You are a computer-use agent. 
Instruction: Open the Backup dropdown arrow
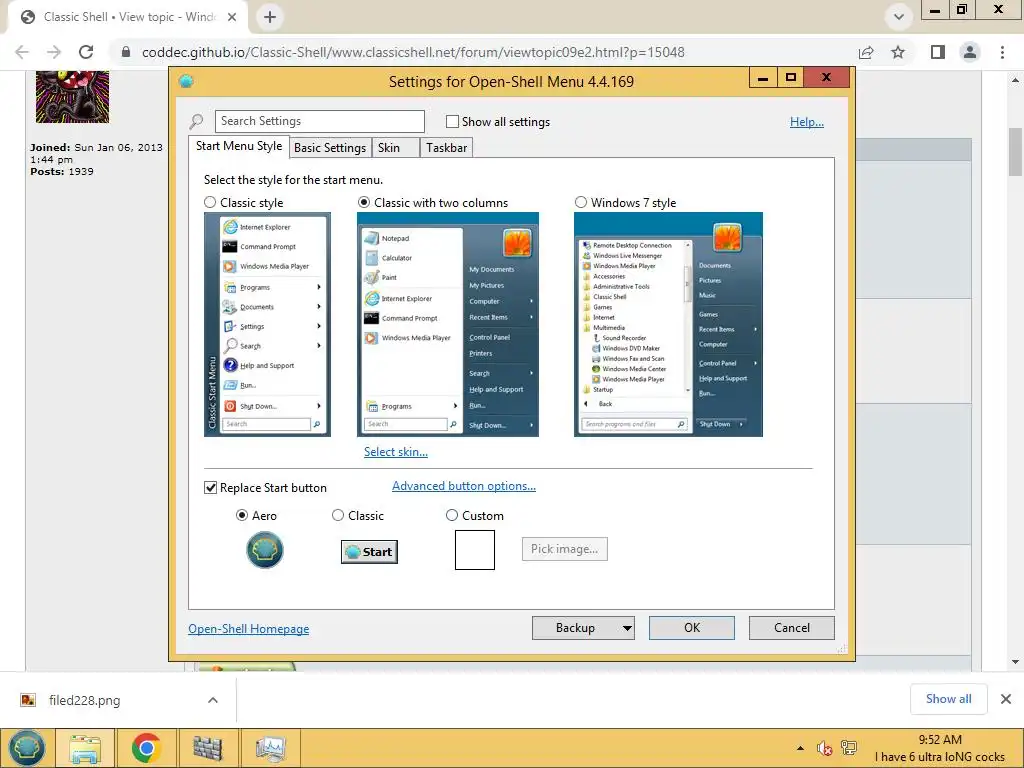pyautogui.click(x=627, y=628)
